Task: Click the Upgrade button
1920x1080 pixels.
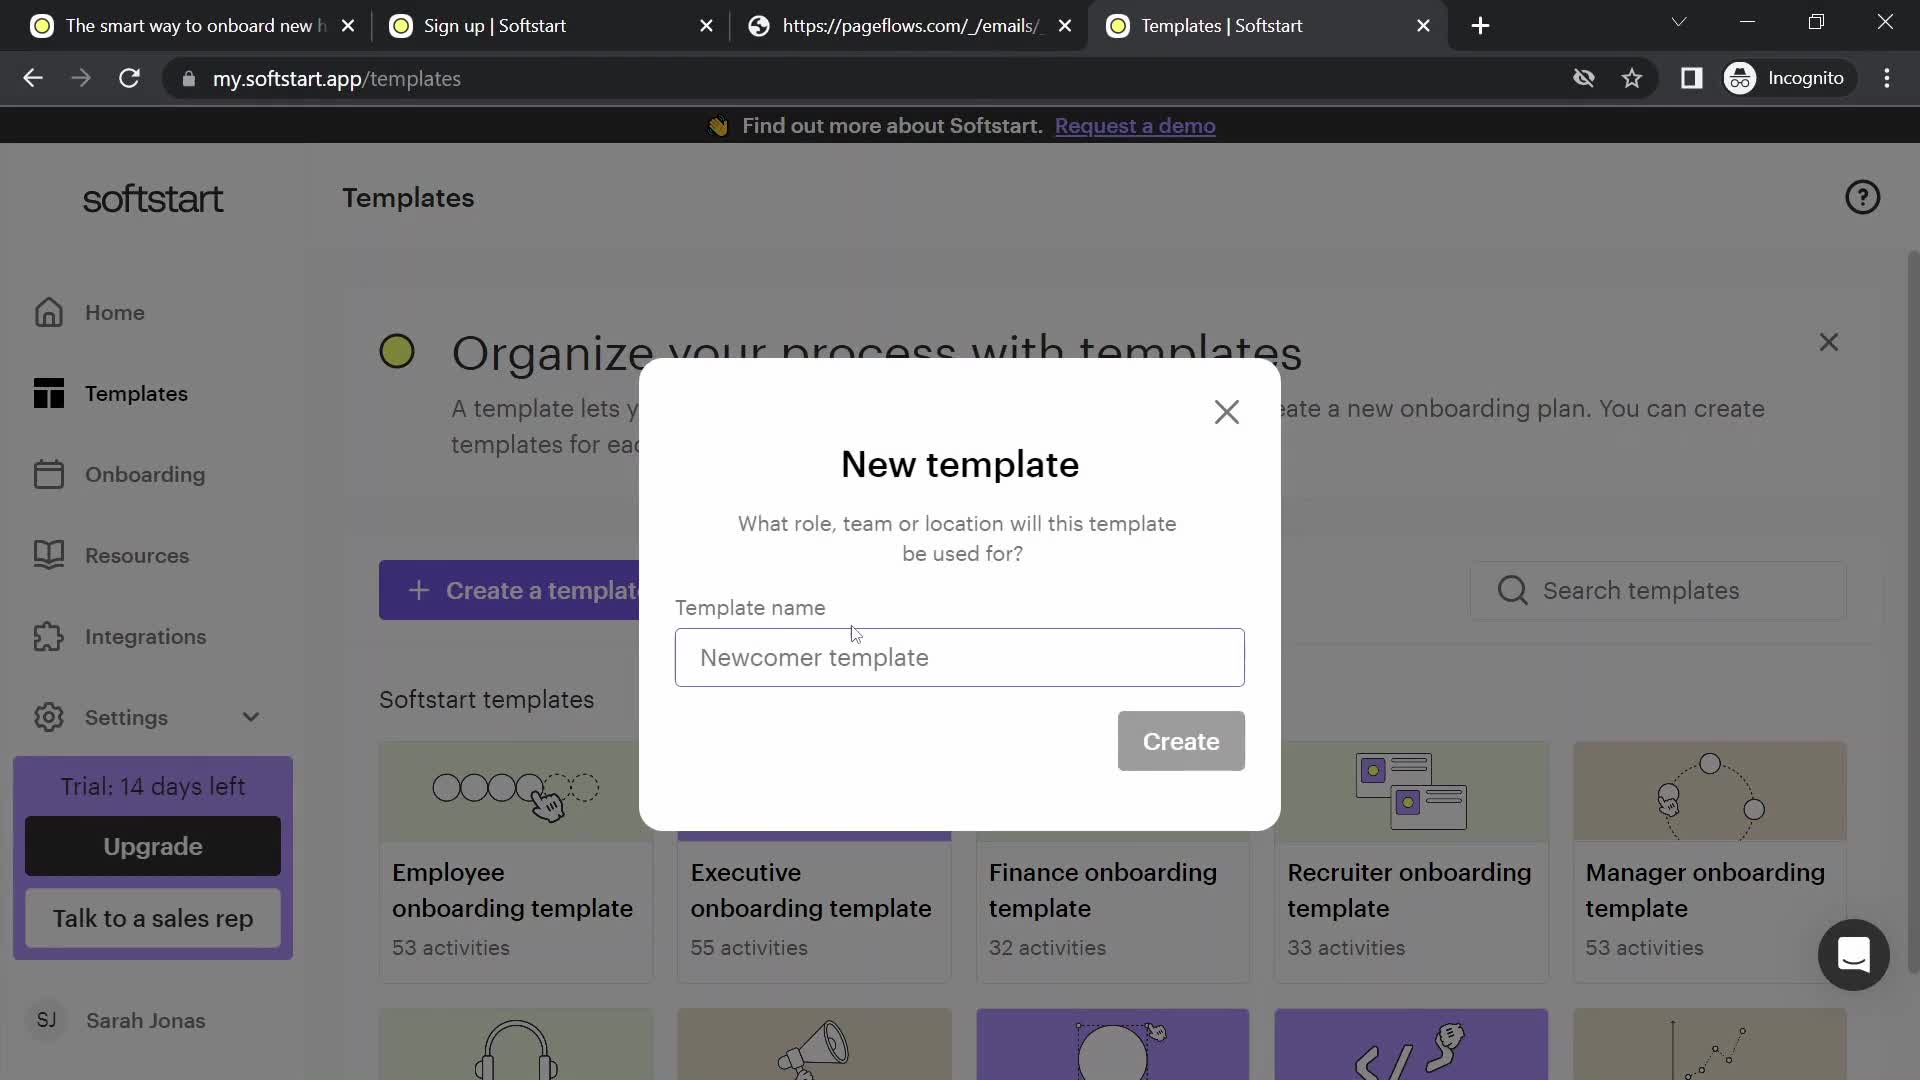Action: 153,846
